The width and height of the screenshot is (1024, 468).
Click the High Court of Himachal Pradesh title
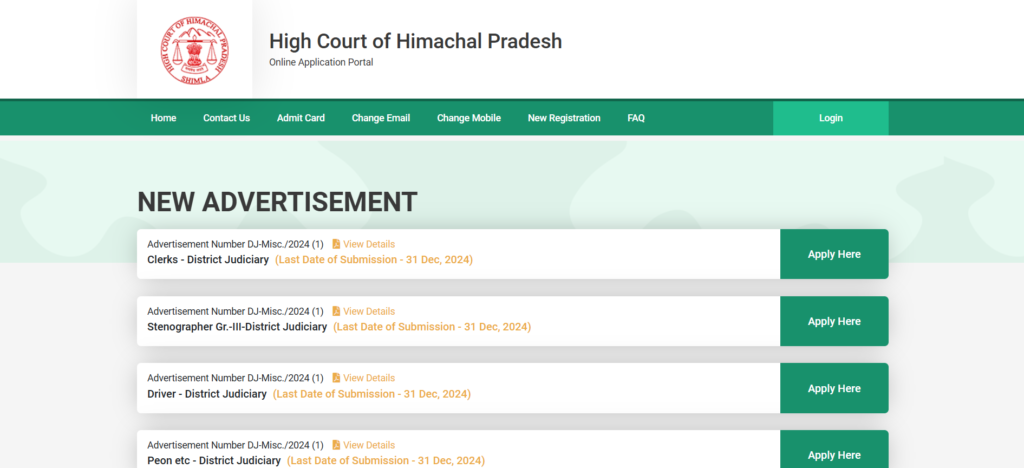[415, 41]
